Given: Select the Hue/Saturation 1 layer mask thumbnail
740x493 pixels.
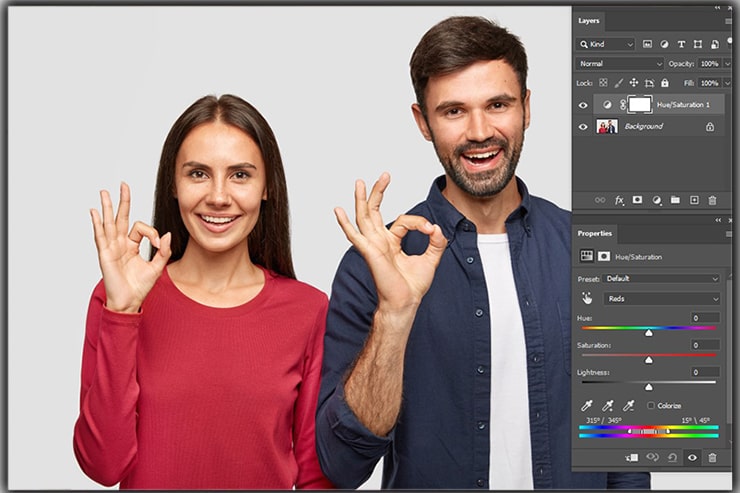Looking at the screenshot, I should (x=640, y=104).
